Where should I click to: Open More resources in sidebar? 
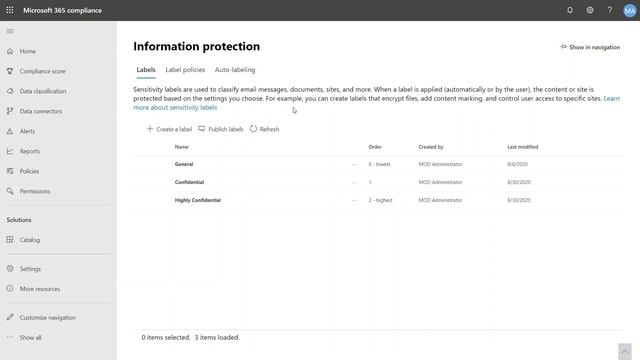(40, 289)
